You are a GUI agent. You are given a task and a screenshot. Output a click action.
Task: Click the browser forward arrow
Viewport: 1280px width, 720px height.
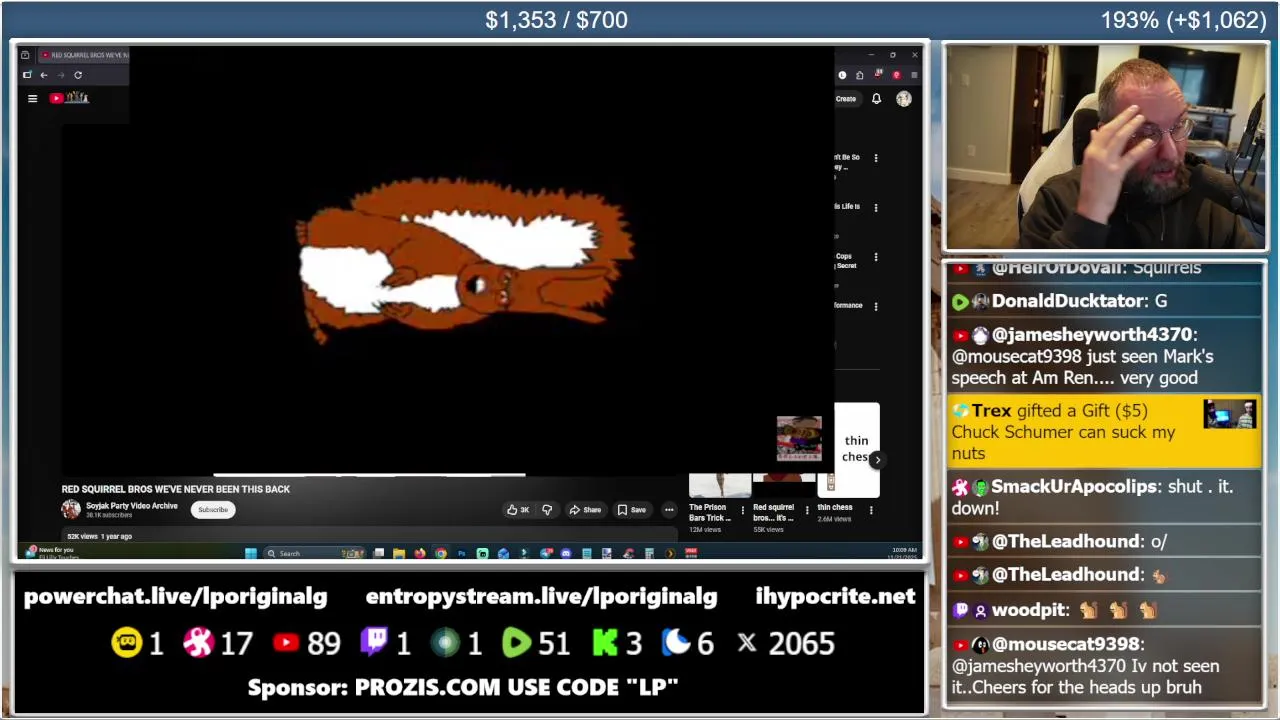(x=60, y=75)
